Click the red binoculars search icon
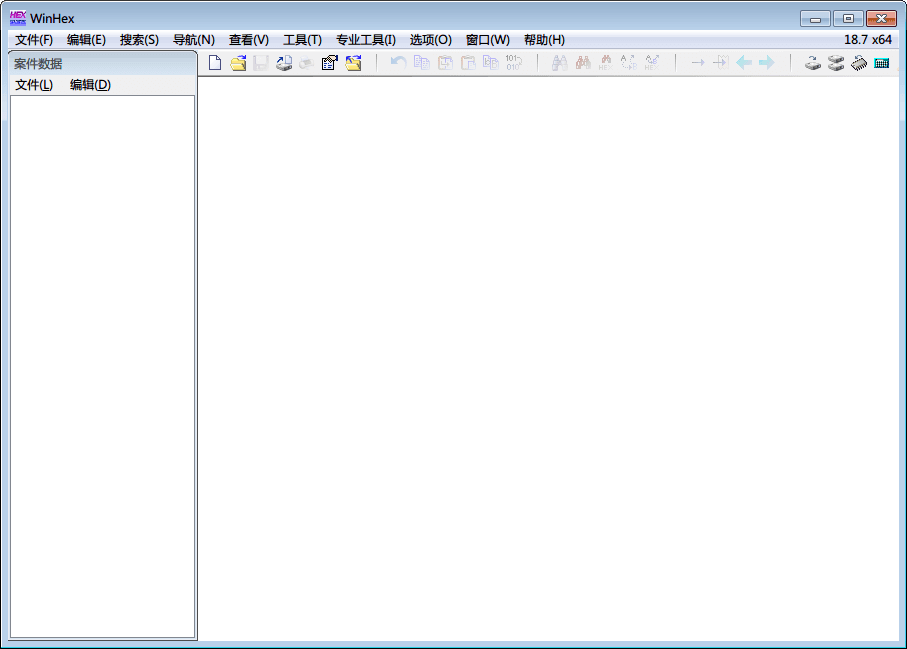This screenshot has height=649, width=907. click(582, 62)
